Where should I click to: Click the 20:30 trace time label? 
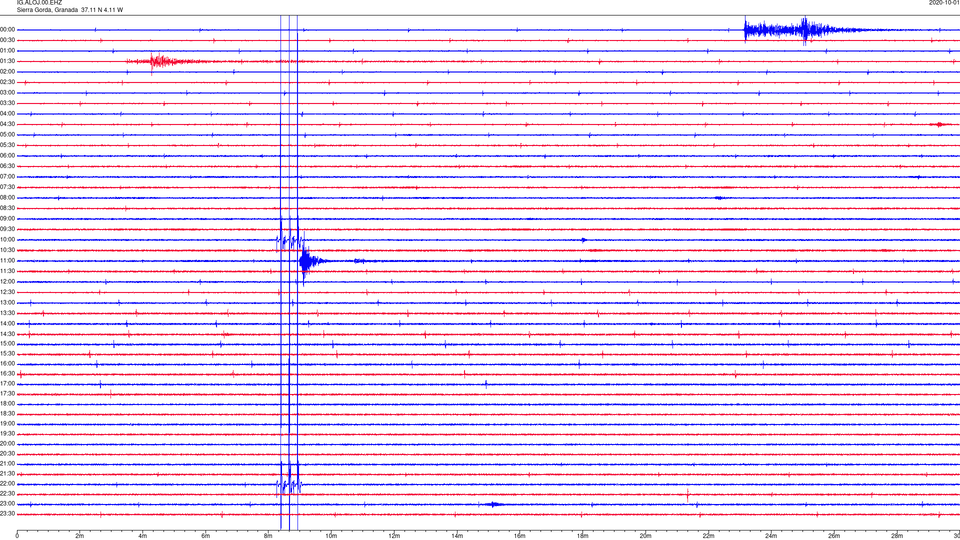(8, 454)
